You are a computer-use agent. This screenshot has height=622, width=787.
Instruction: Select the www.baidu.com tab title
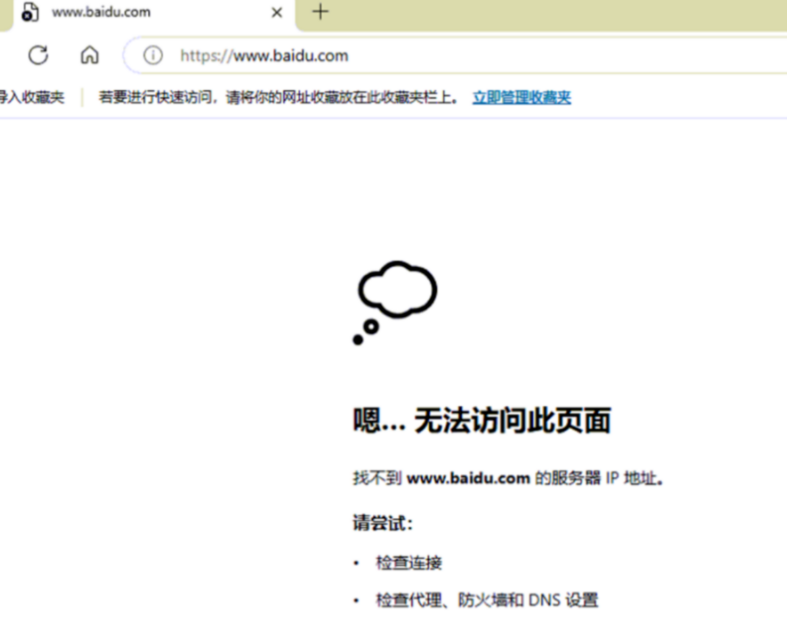(x=101, y=13)
